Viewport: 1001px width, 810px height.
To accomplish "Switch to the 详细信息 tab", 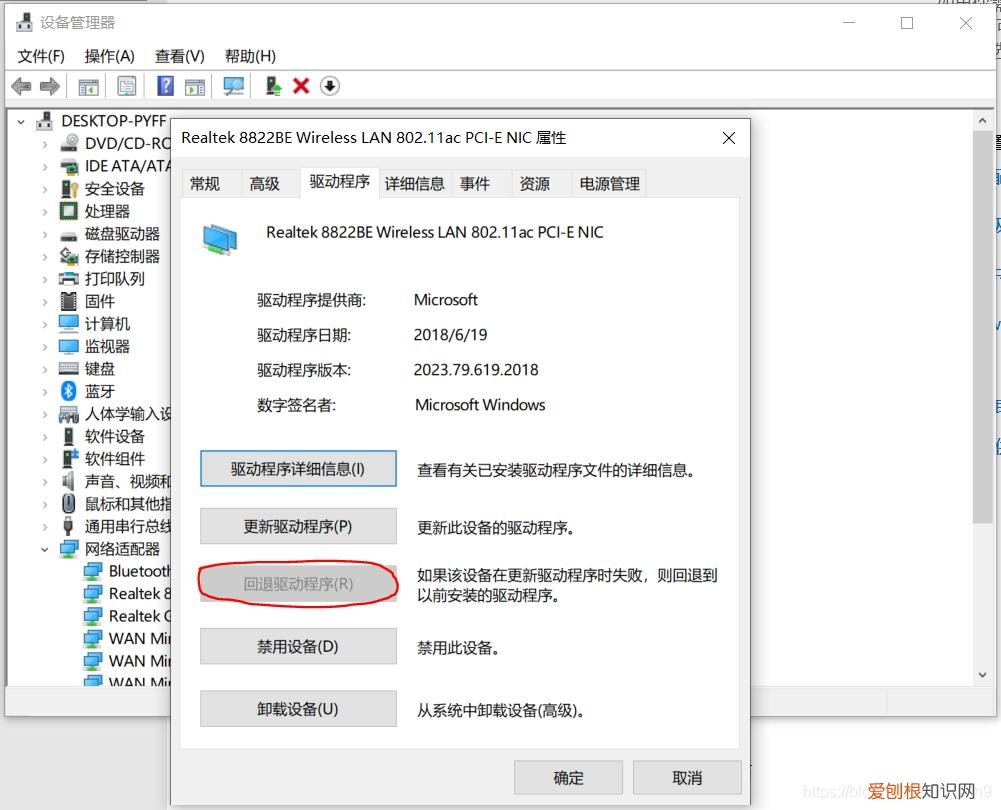I will (415, 183).
